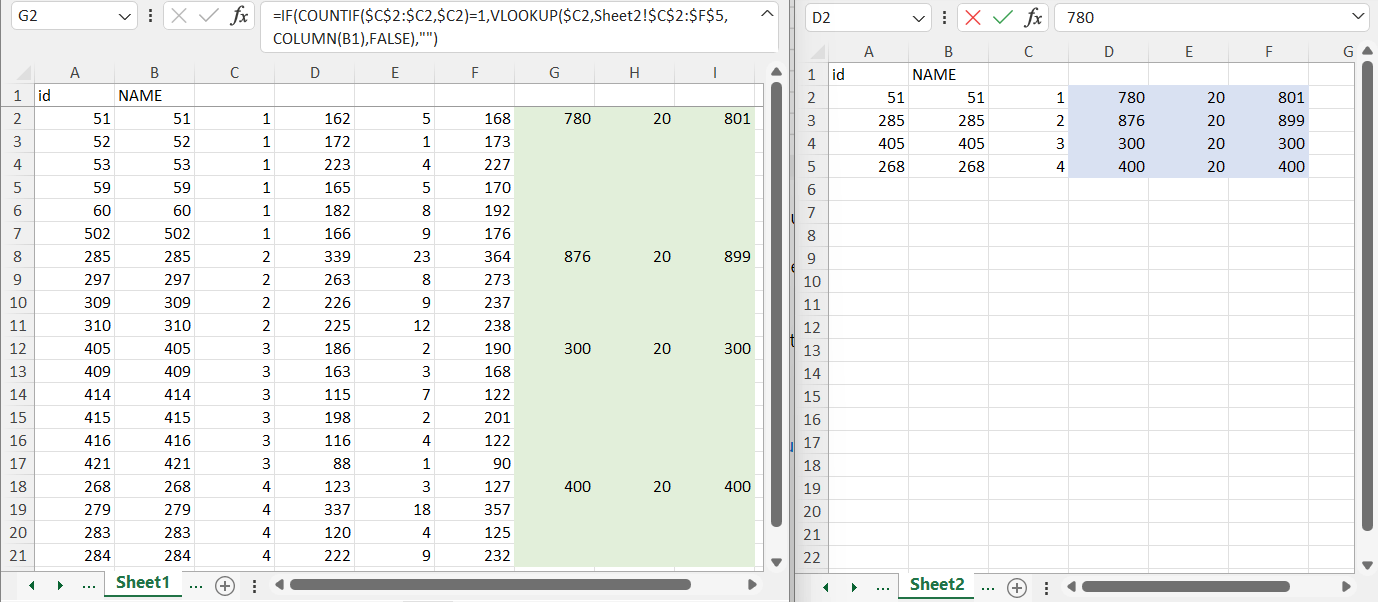Select cell B12 showing 405 in Sheet1
Viewport: 1378px width, 602px height.
pyautogui.click(x=154, y=348)
